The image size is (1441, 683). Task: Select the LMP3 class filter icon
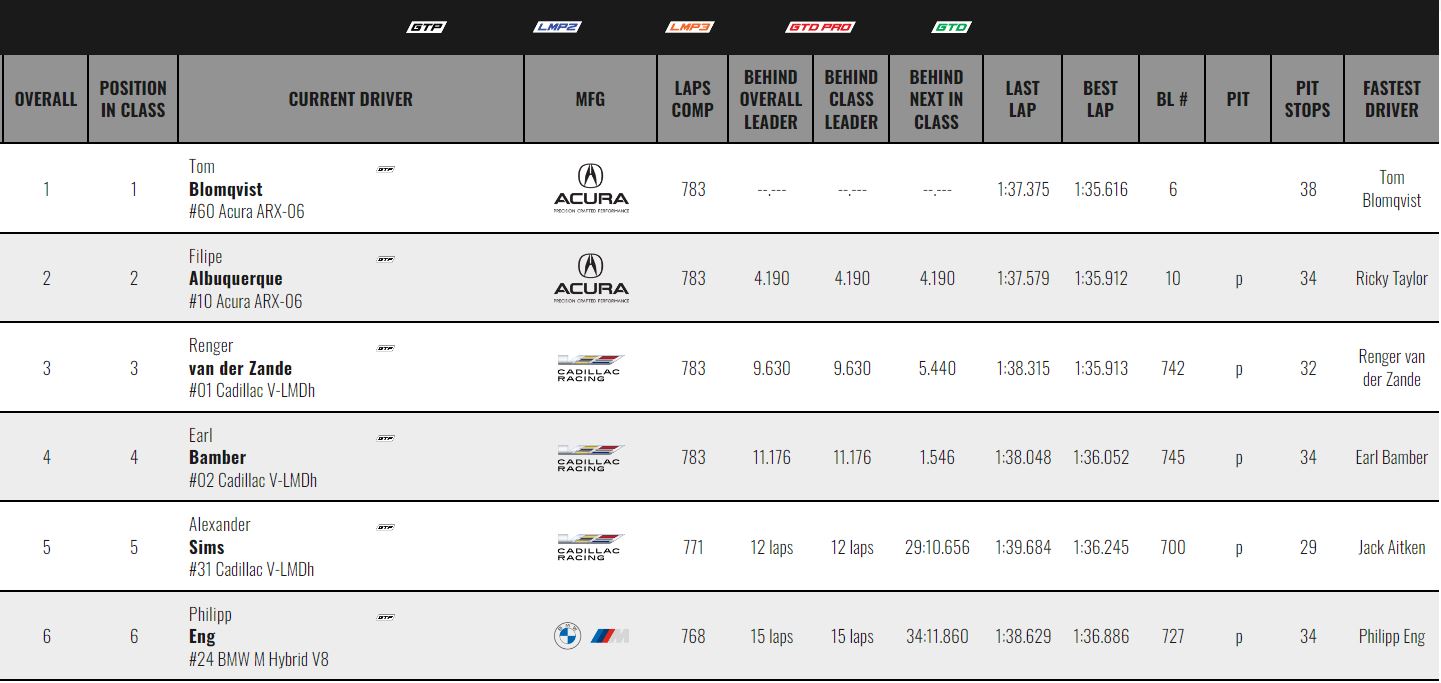click(x=689, y=27)
